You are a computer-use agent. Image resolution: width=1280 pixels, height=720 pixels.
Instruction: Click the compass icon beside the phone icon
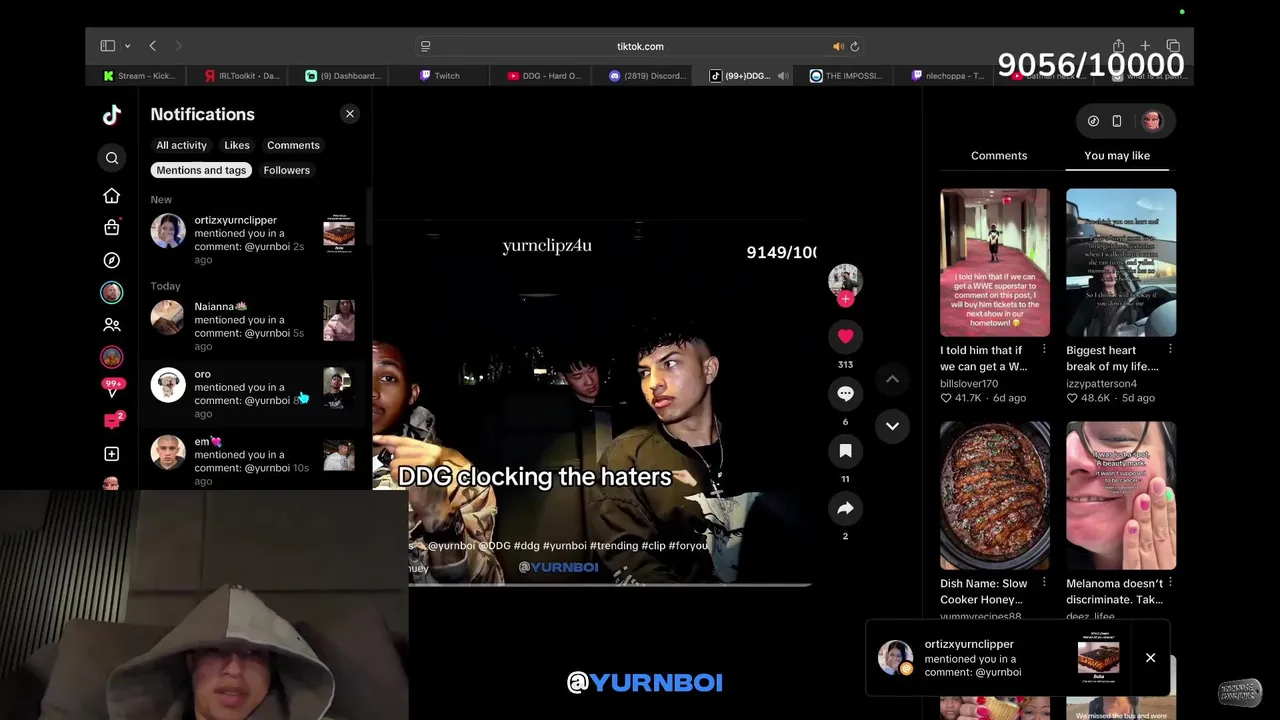1093,121
